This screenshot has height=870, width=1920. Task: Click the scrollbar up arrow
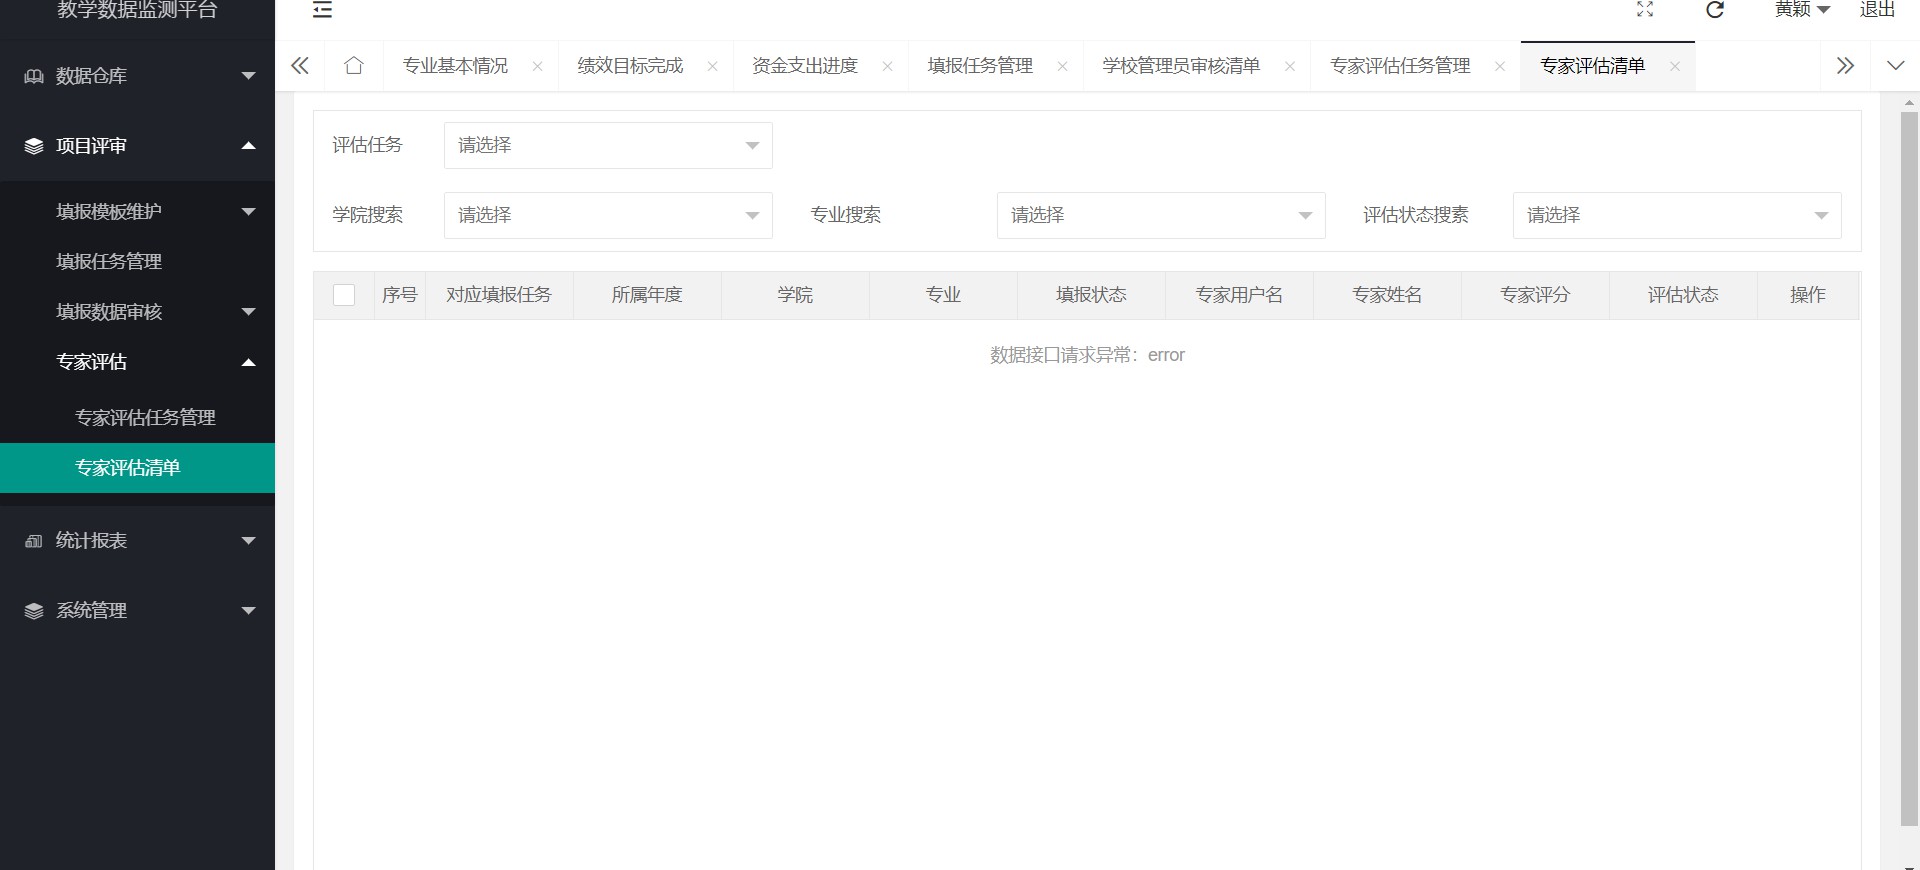[1909, 102]
